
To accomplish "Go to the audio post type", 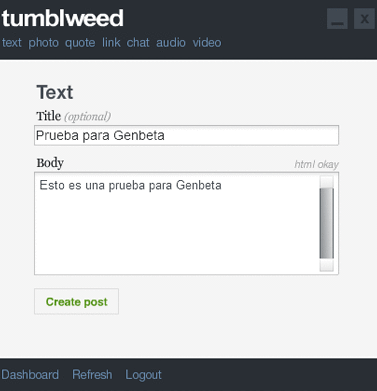I will click(x=171, y=43).
